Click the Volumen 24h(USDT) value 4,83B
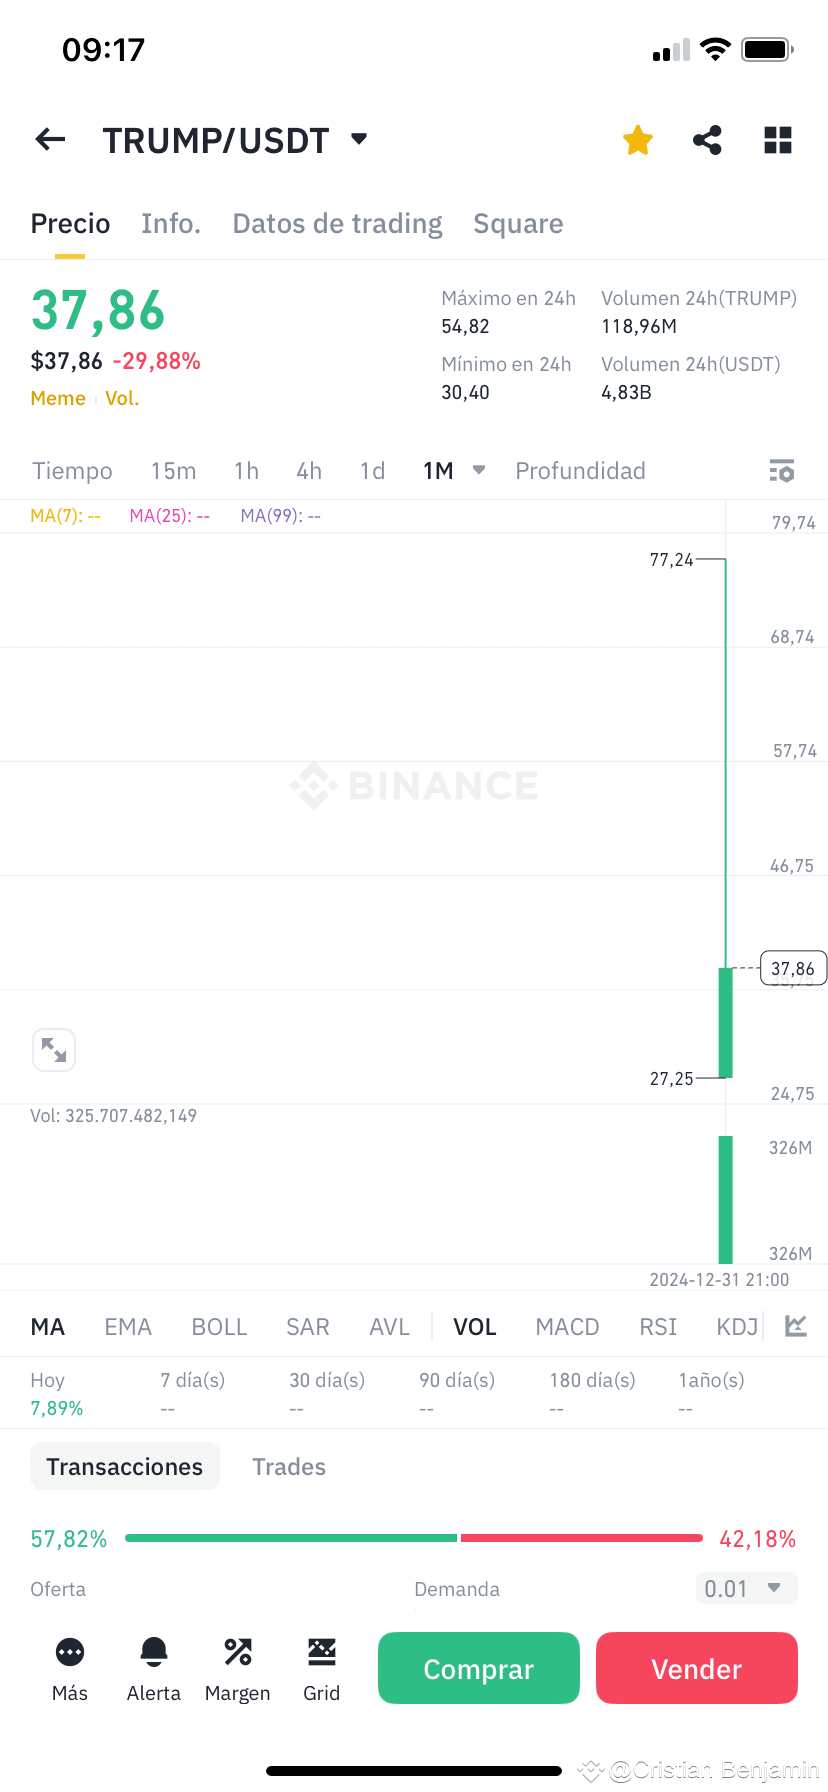828x1792 pixels. tap(626, 392)
